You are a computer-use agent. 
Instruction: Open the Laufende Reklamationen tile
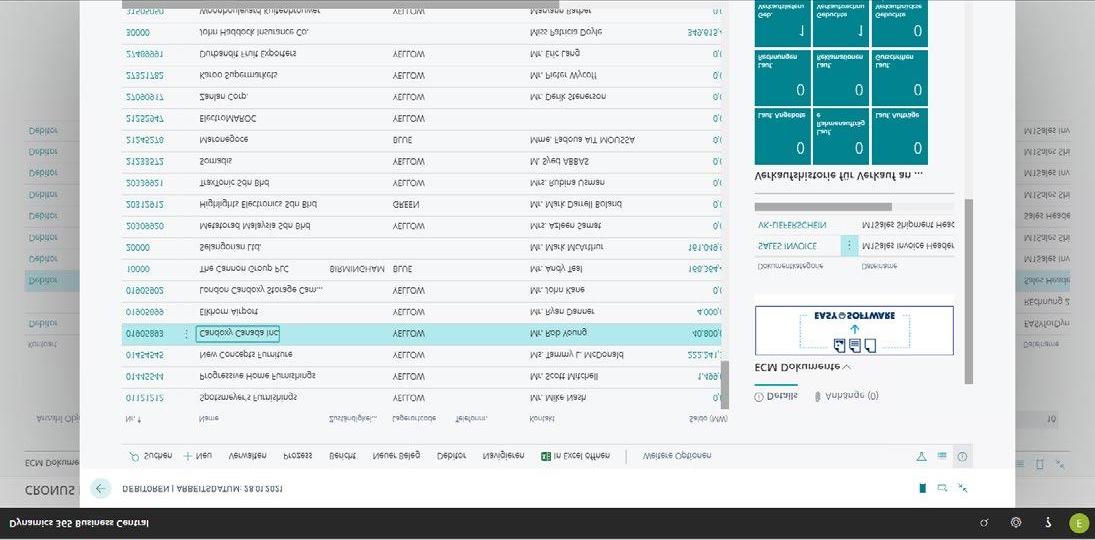click(x=841, y=78)
